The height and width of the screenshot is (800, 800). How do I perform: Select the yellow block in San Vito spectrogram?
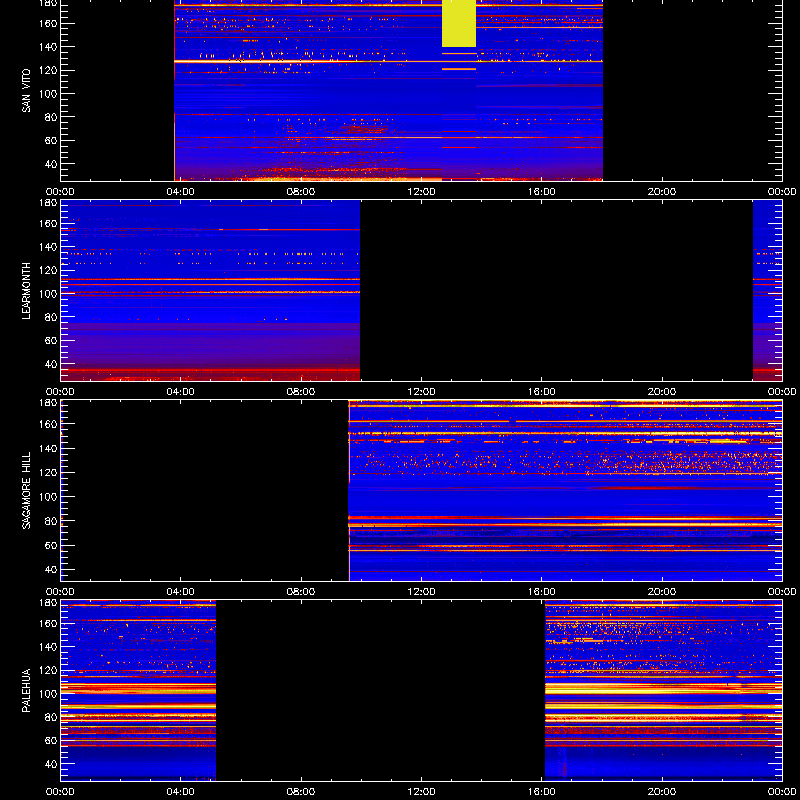pyautogui.click(x=459, y=23)
